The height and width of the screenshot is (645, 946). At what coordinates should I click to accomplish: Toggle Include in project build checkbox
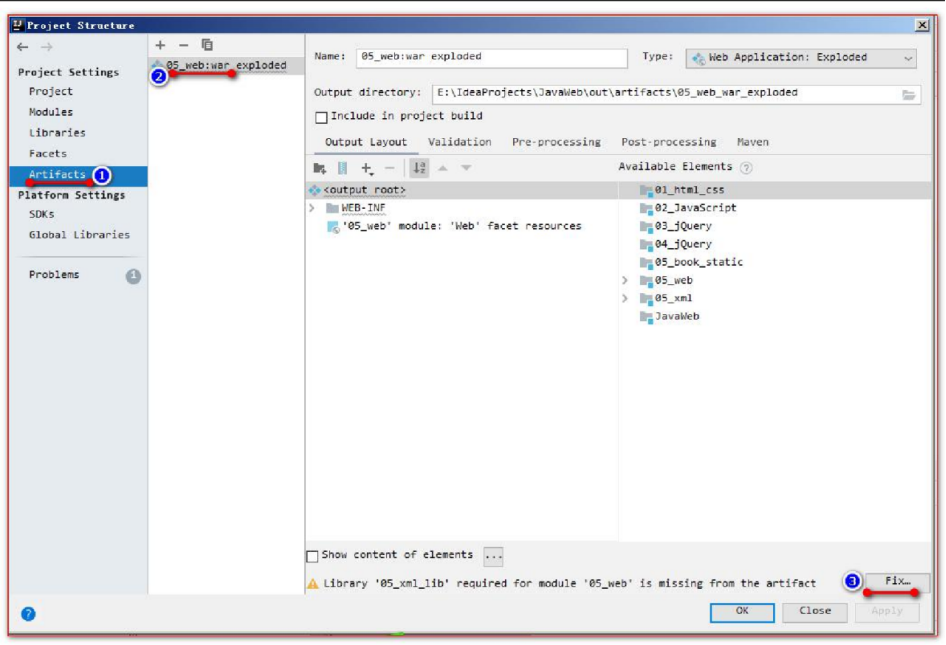[322, 117]
